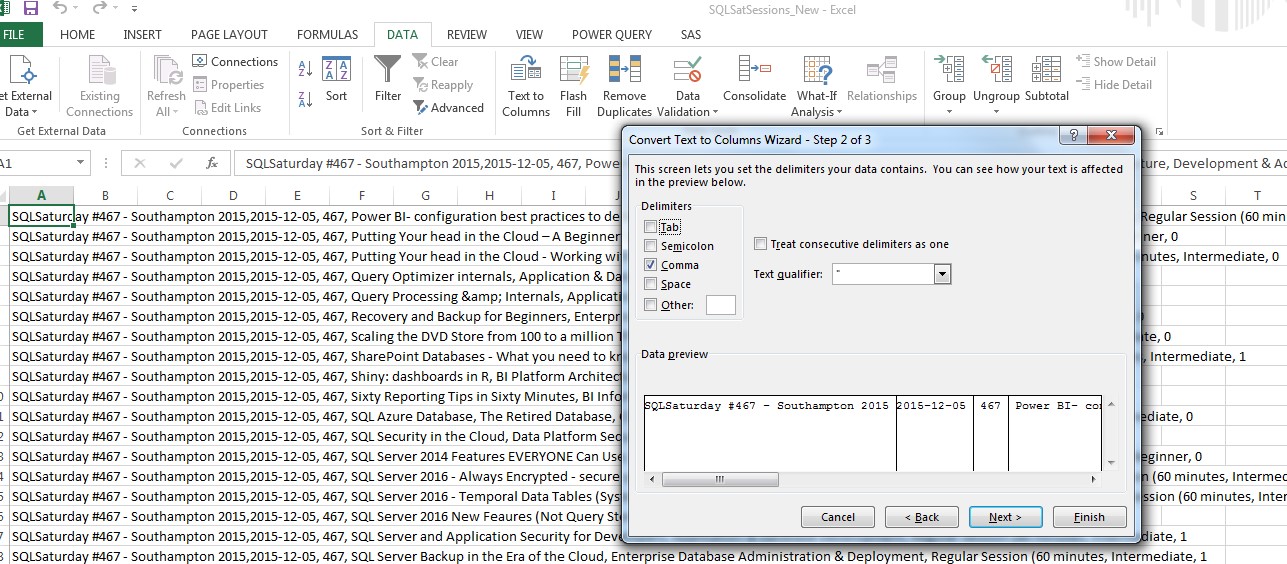Image resolution: width=1287 pixels, height=564 pixels.
Task: Open the Sort dialog icon
Action: pos(336,80)
